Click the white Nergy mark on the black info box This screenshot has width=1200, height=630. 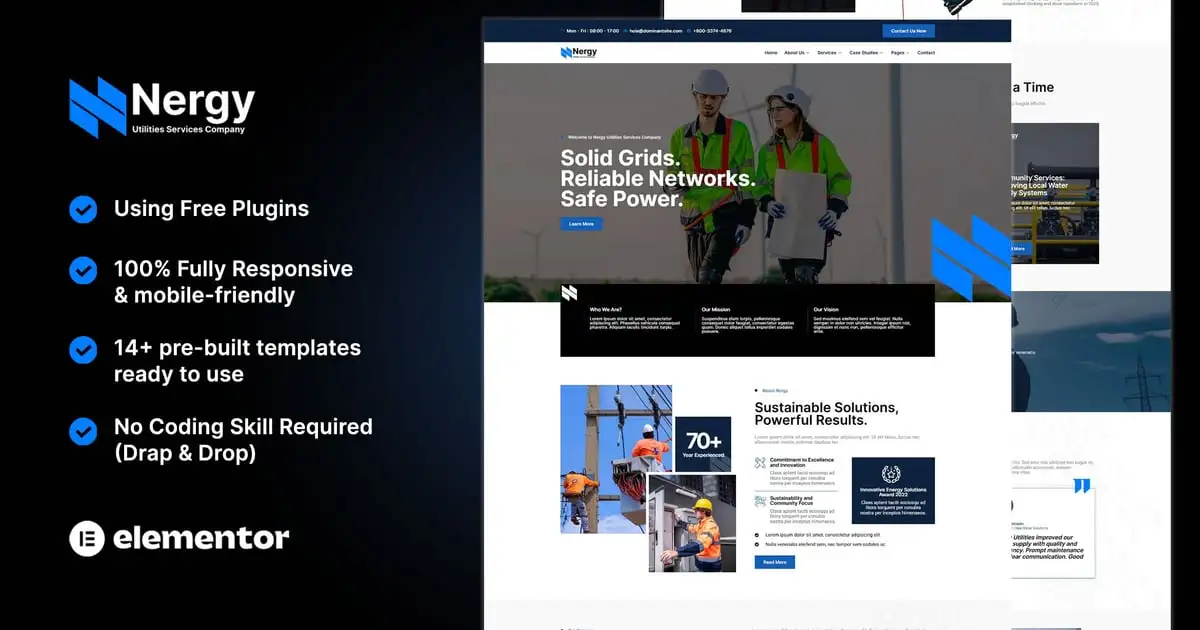tap(569, 293)
